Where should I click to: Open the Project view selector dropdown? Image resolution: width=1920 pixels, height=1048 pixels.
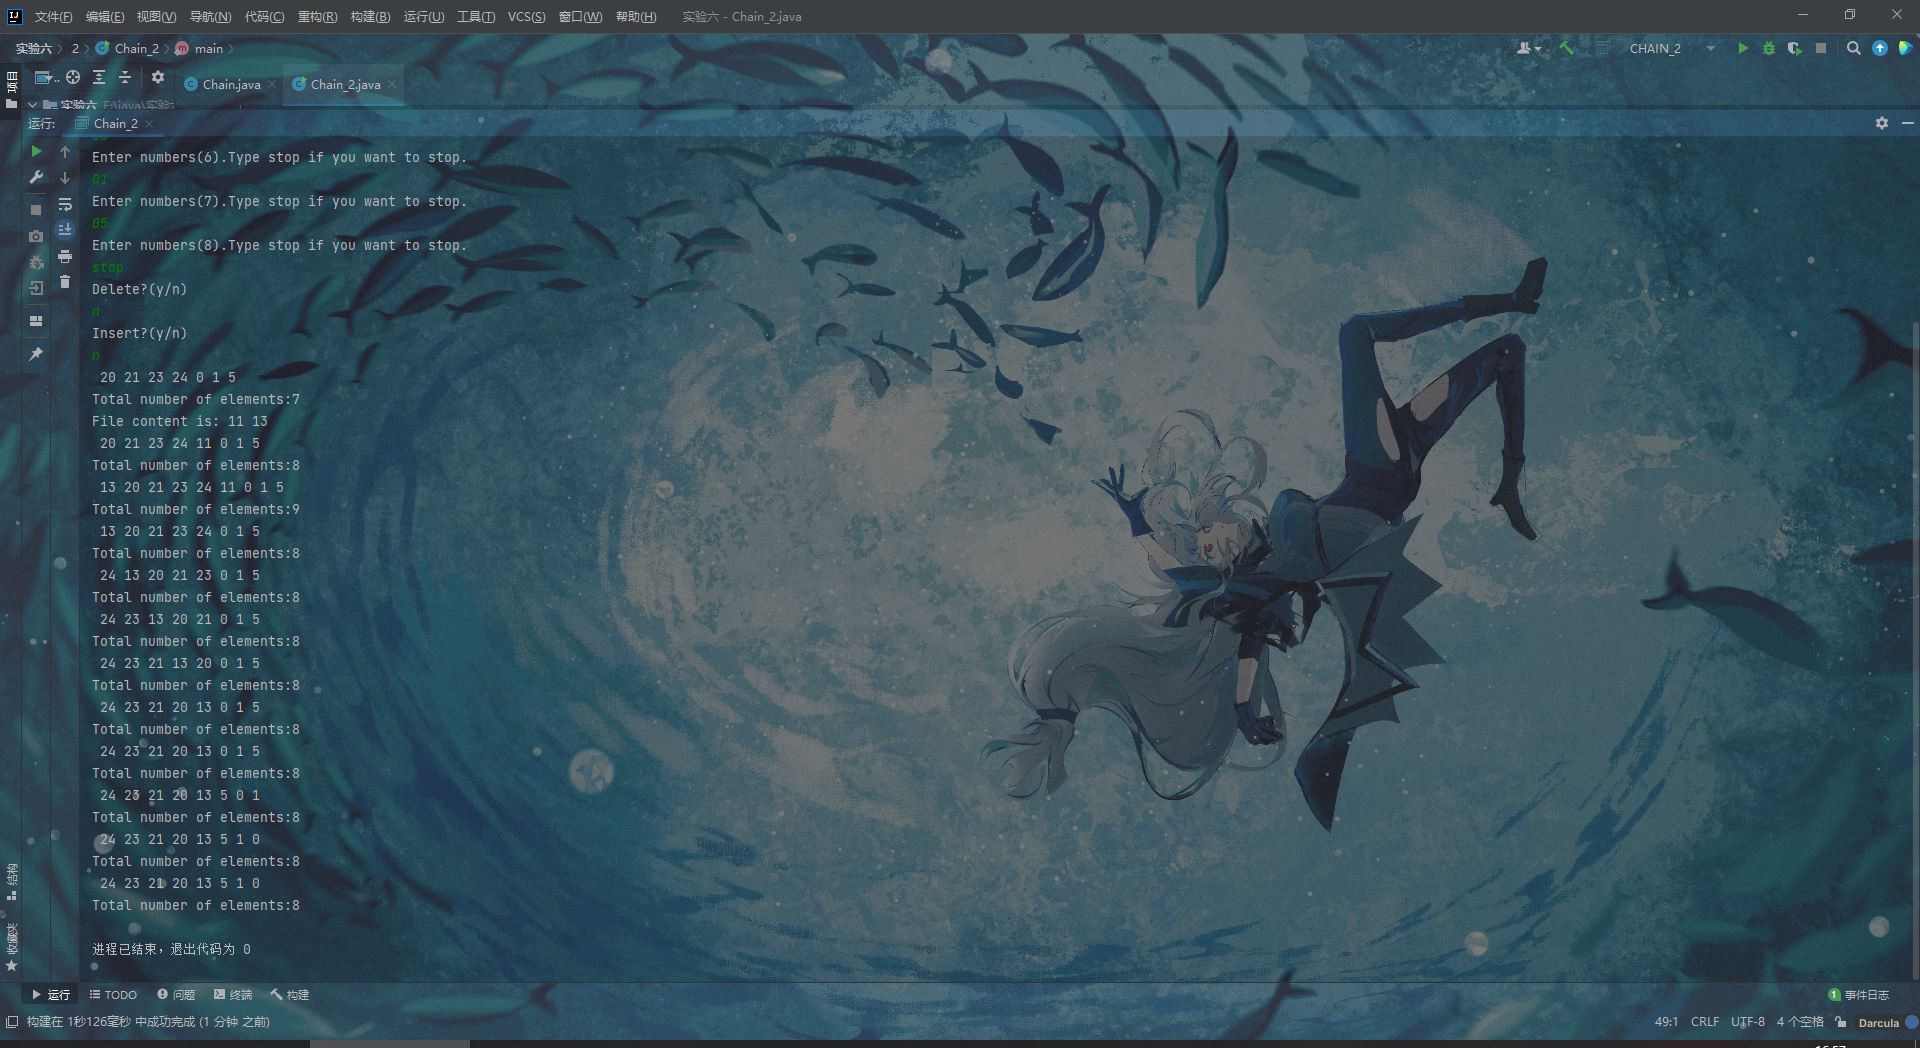pos(46,77)
